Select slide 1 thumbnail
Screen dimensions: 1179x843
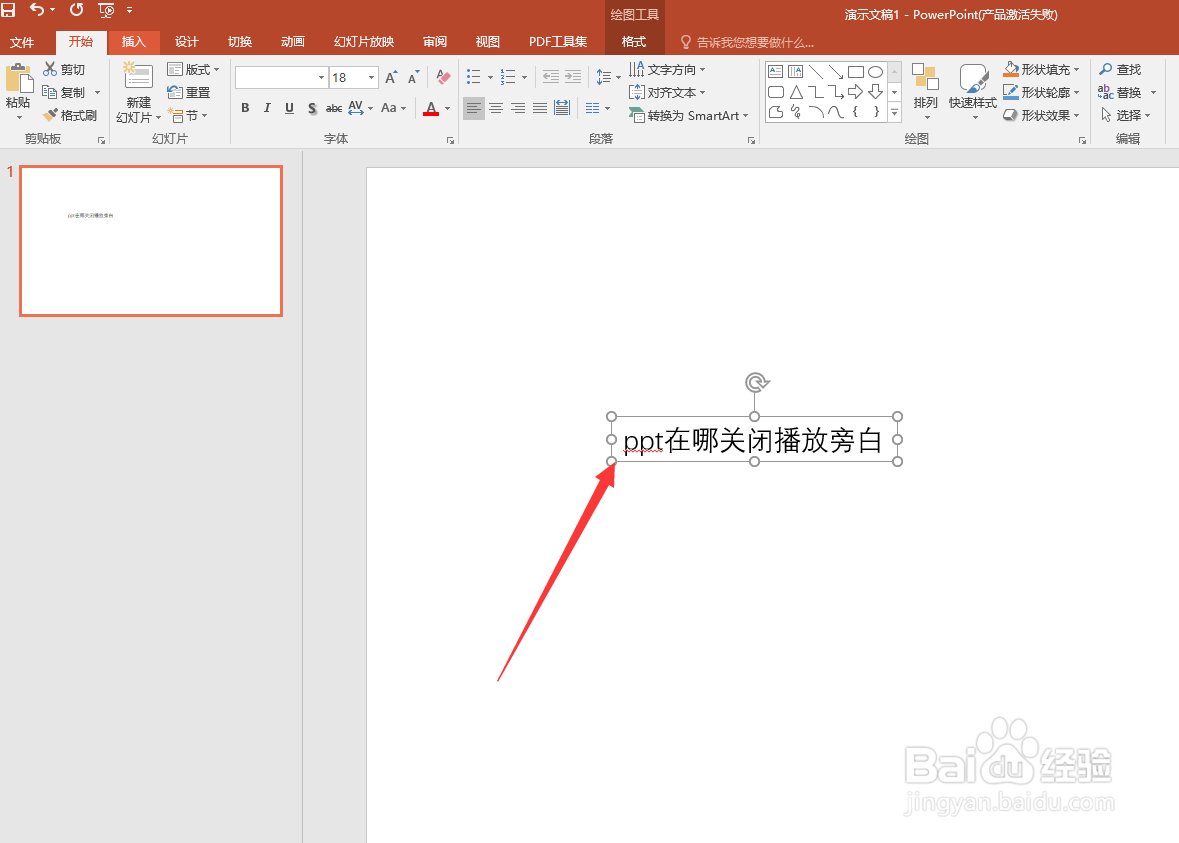(151, 241)
